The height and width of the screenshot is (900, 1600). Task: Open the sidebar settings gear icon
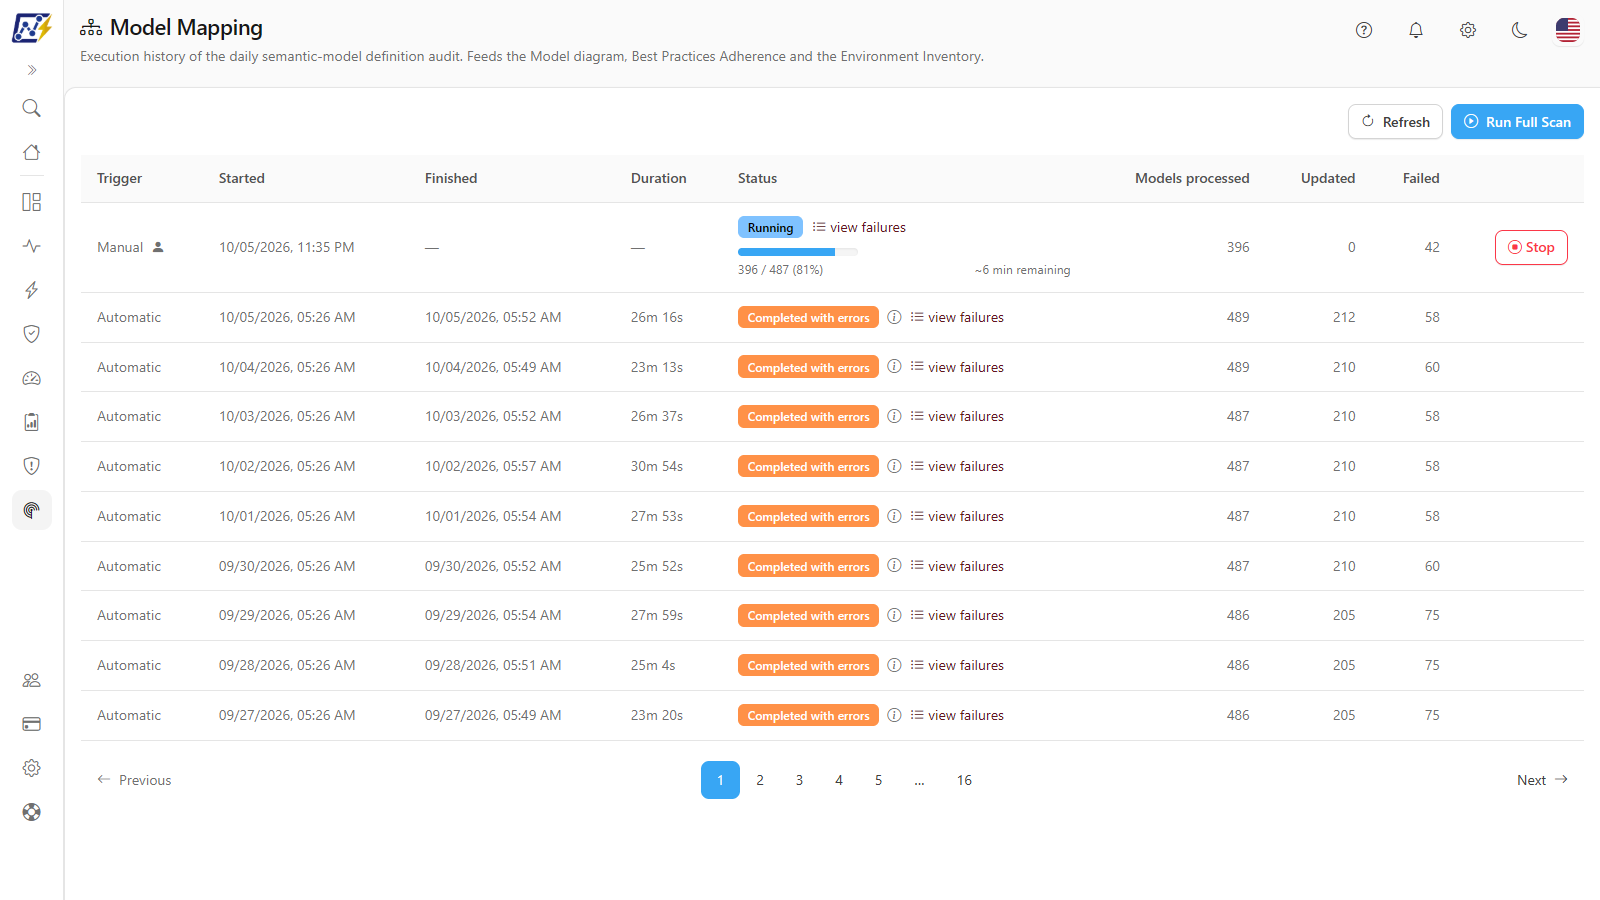(x=32, y=768)
